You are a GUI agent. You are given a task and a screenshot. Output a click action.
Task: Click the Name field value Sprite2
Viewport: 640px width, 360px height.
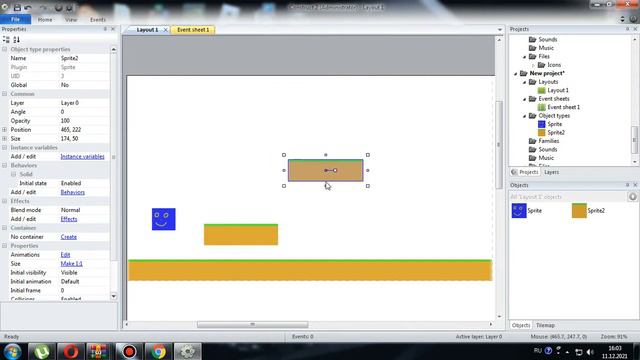pyautogui.click(x=69, y=58)
